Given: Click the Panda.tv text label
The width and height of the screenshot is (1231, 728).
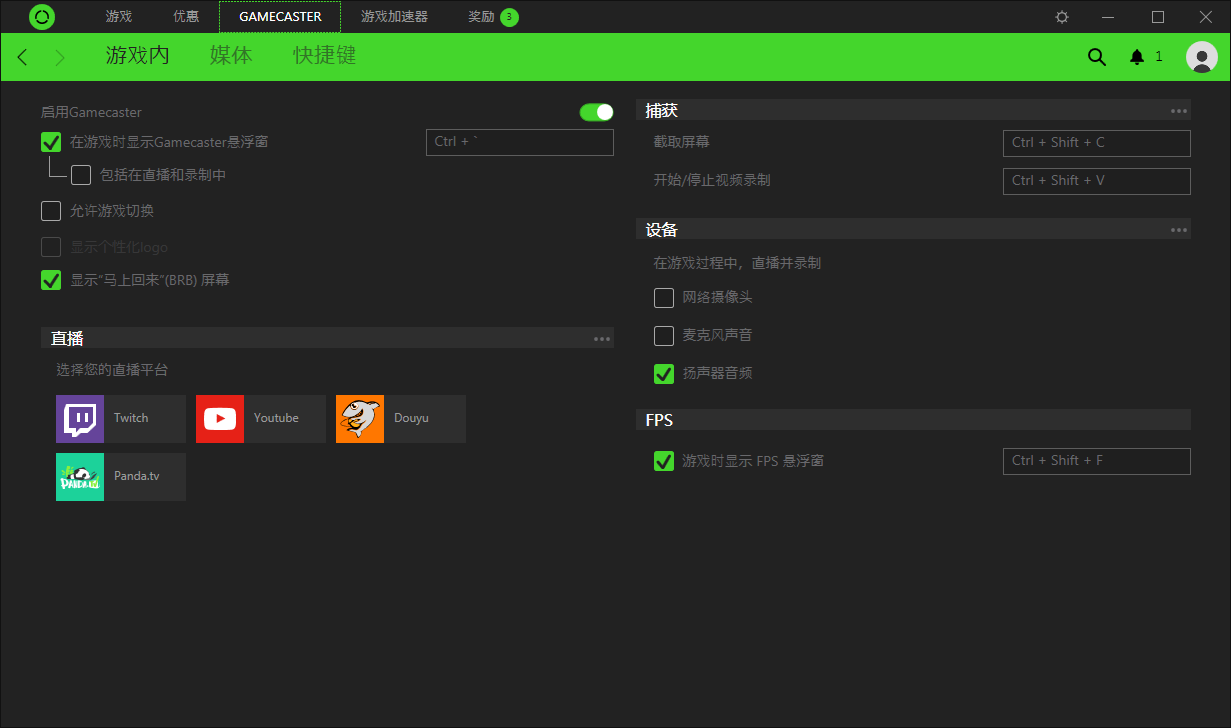Looking at the screenshot, I should 137,477.
